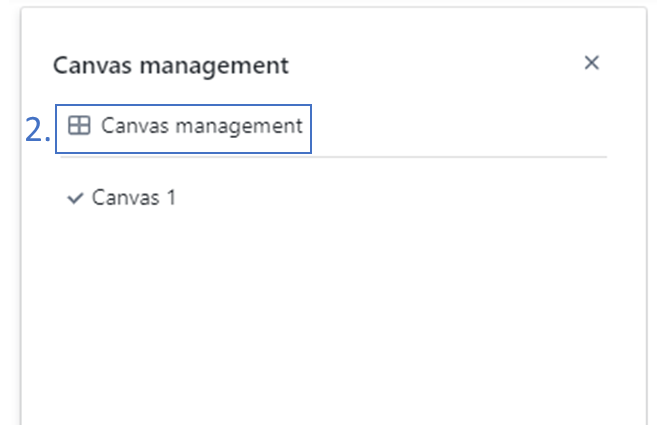This screenshot has height=425, width=657.
Task: Click the grid icon beside Canvas management
Action: click(x=79, y=126)
